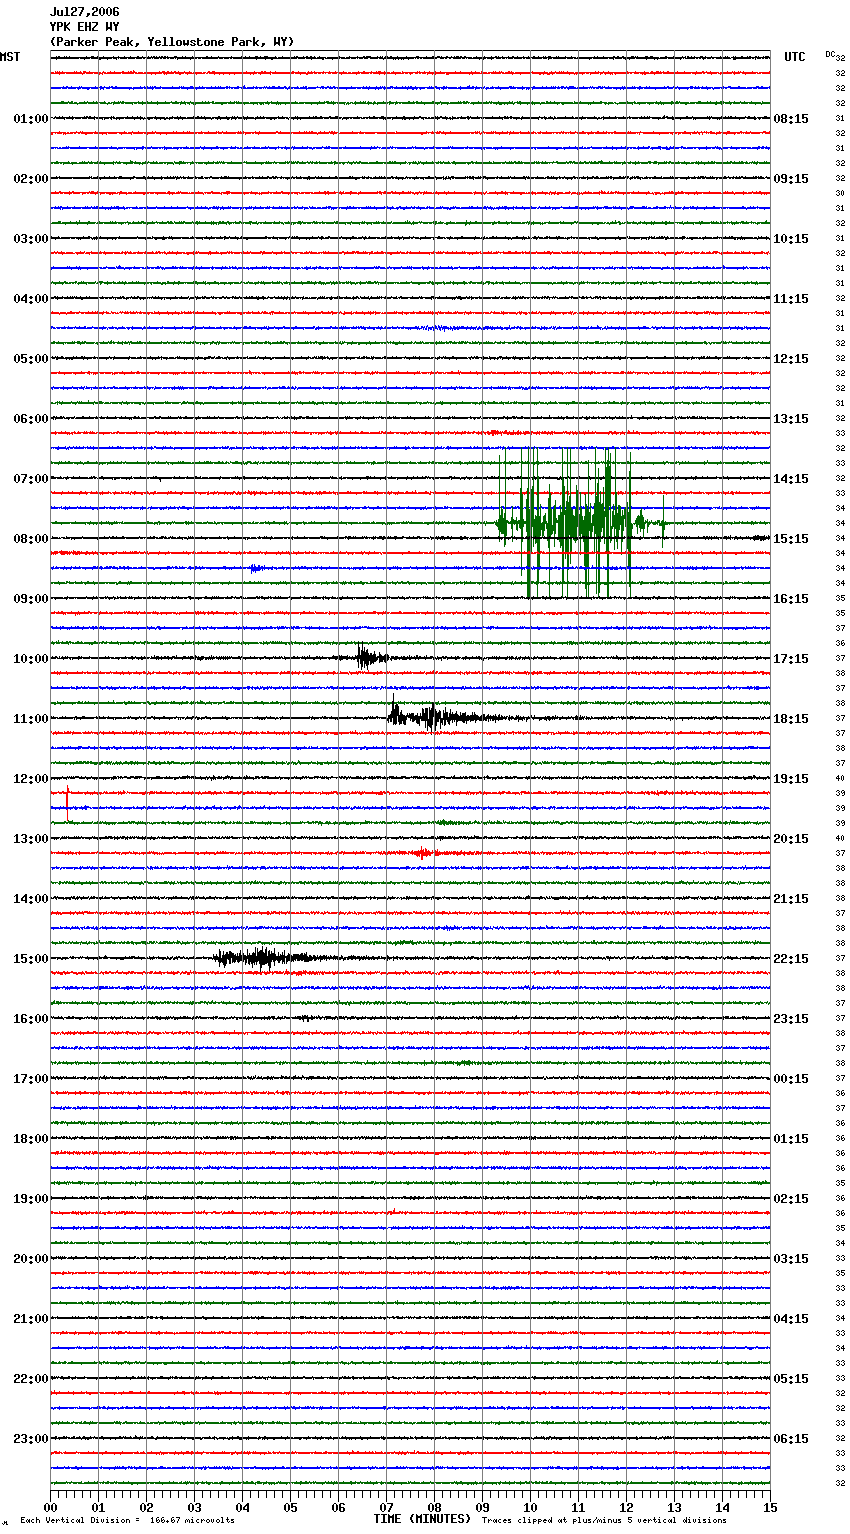The height and width of the screenshot is (1534, 850).
Task: Click the TIME (MINUTES) axis title
Action: [x=422, y=1519]
